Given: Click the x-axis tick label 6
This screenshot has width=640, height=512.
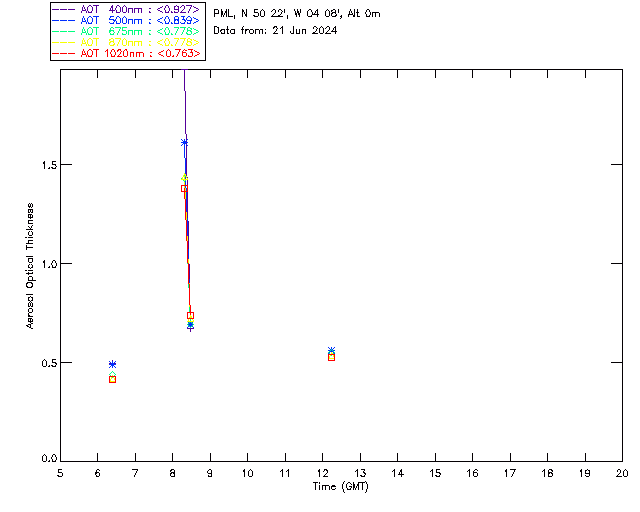Looking at the screenshot, I should [x=98, y=473].
